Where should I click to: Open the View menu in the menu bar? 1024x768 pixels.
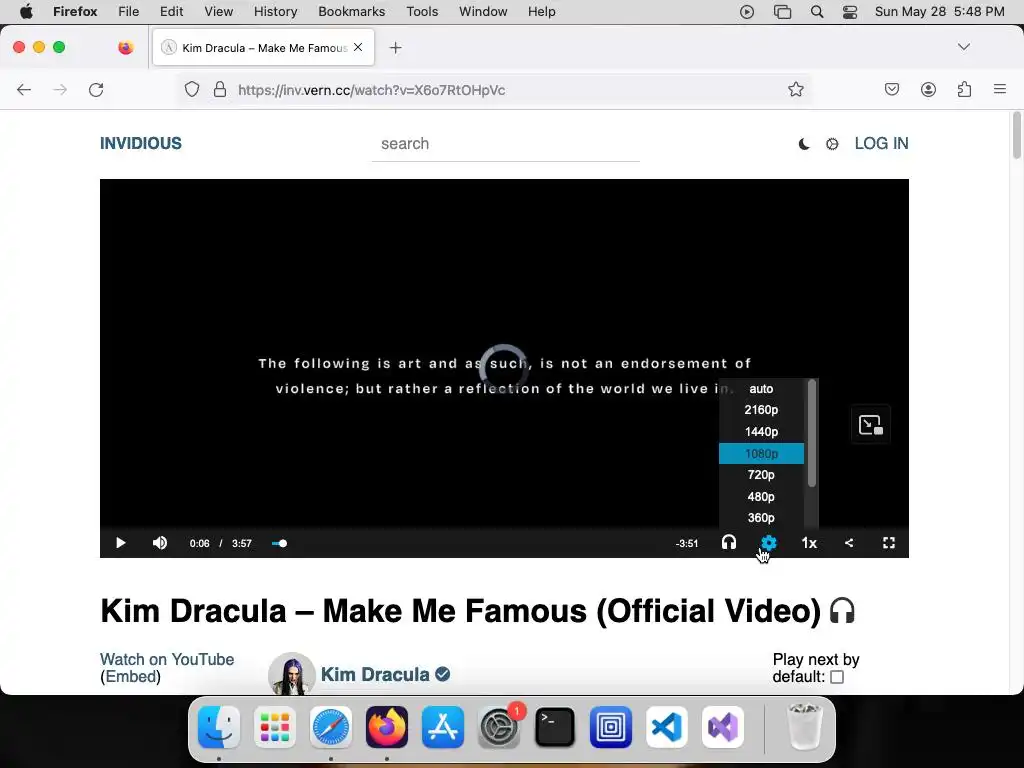pyautogui.click(x=218, y=11)
